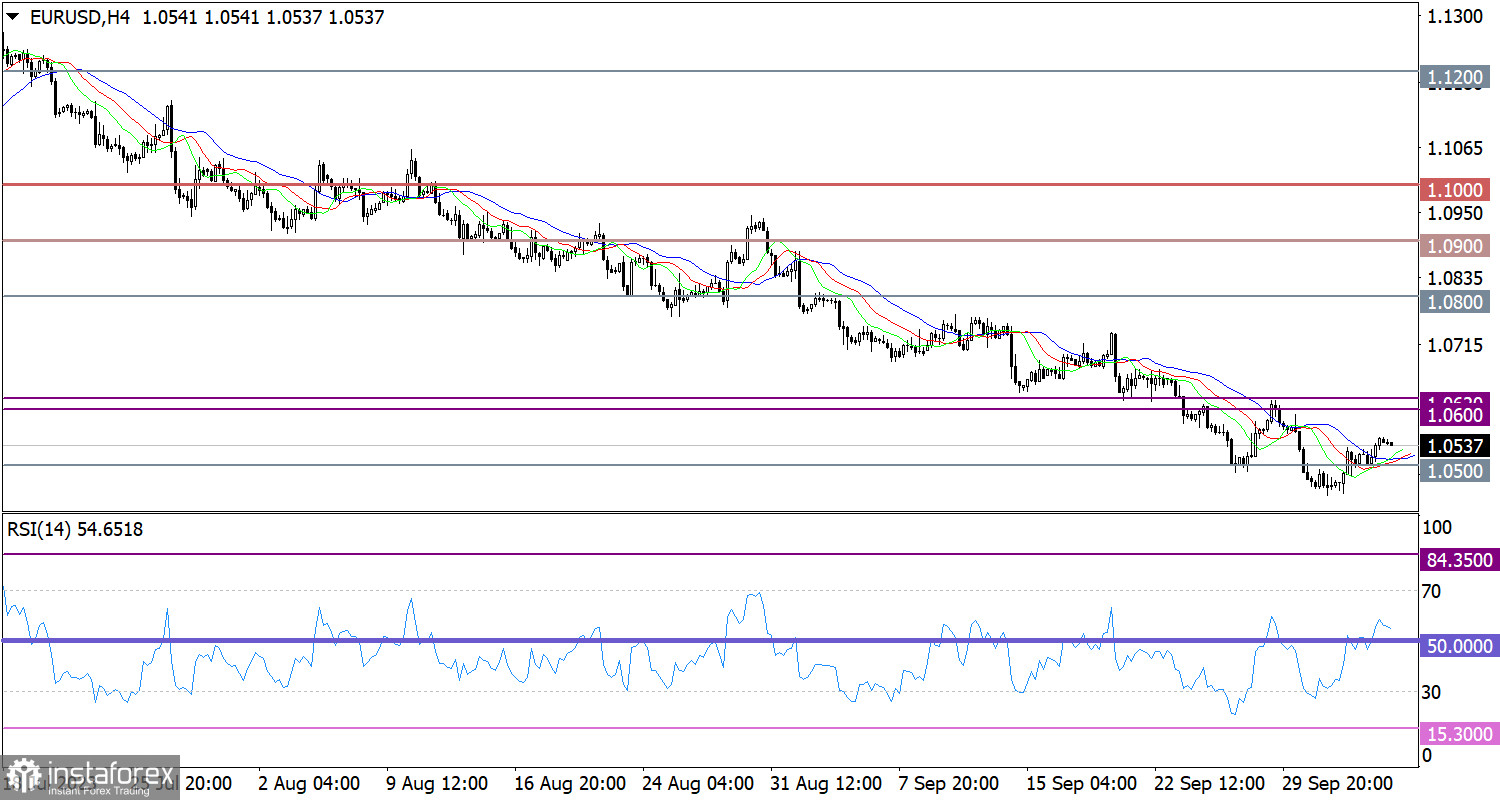Select the EURUSD,H4 symbol title text
The width and height of the screenshot is (1500, 800).
point(81,17)
